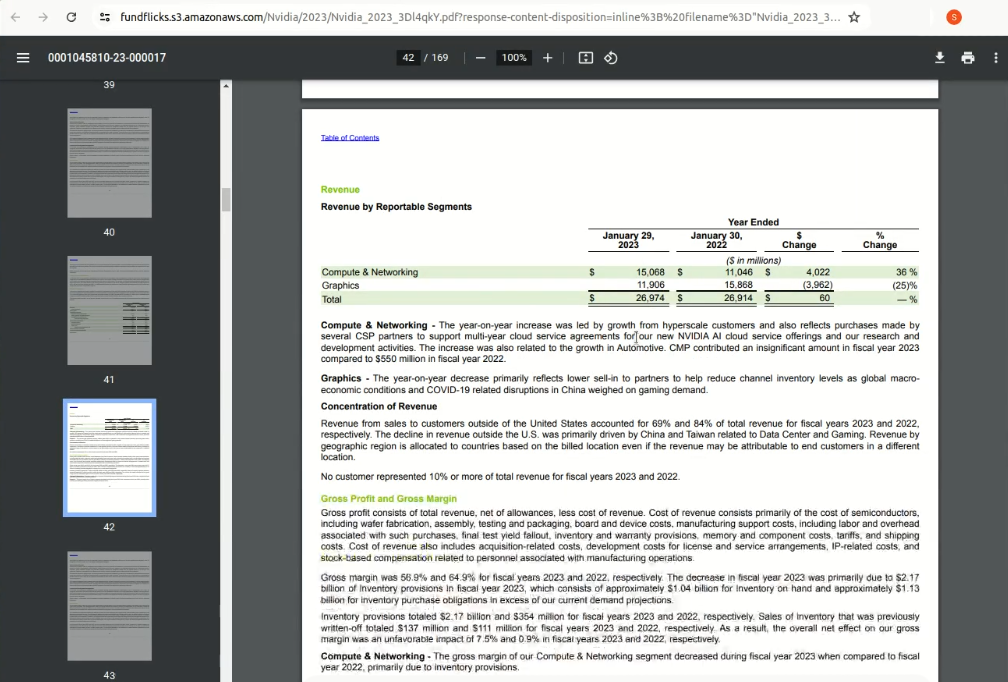
Task: Go forward in browser history
Action: [43, 17]
